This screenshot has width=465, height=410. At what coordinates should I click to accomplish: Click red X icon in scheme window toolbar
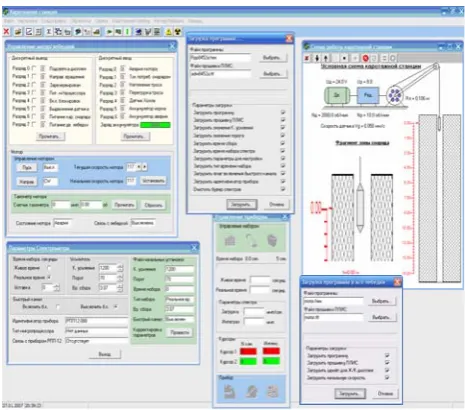[307, 58]
